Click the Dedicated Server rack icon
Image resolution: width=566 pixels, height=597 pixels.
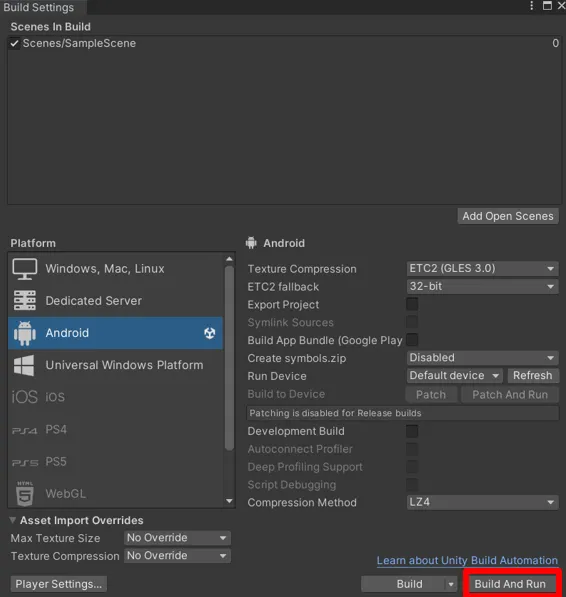tap(25, 300)
